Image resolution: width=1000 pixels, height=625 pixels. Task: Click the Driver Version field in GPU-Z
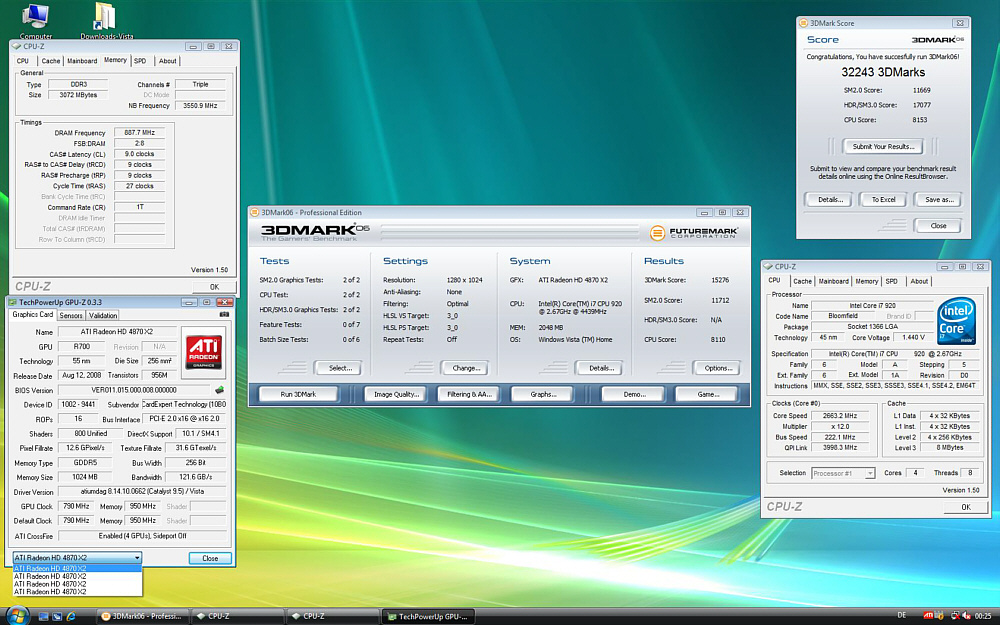(142, 492)
